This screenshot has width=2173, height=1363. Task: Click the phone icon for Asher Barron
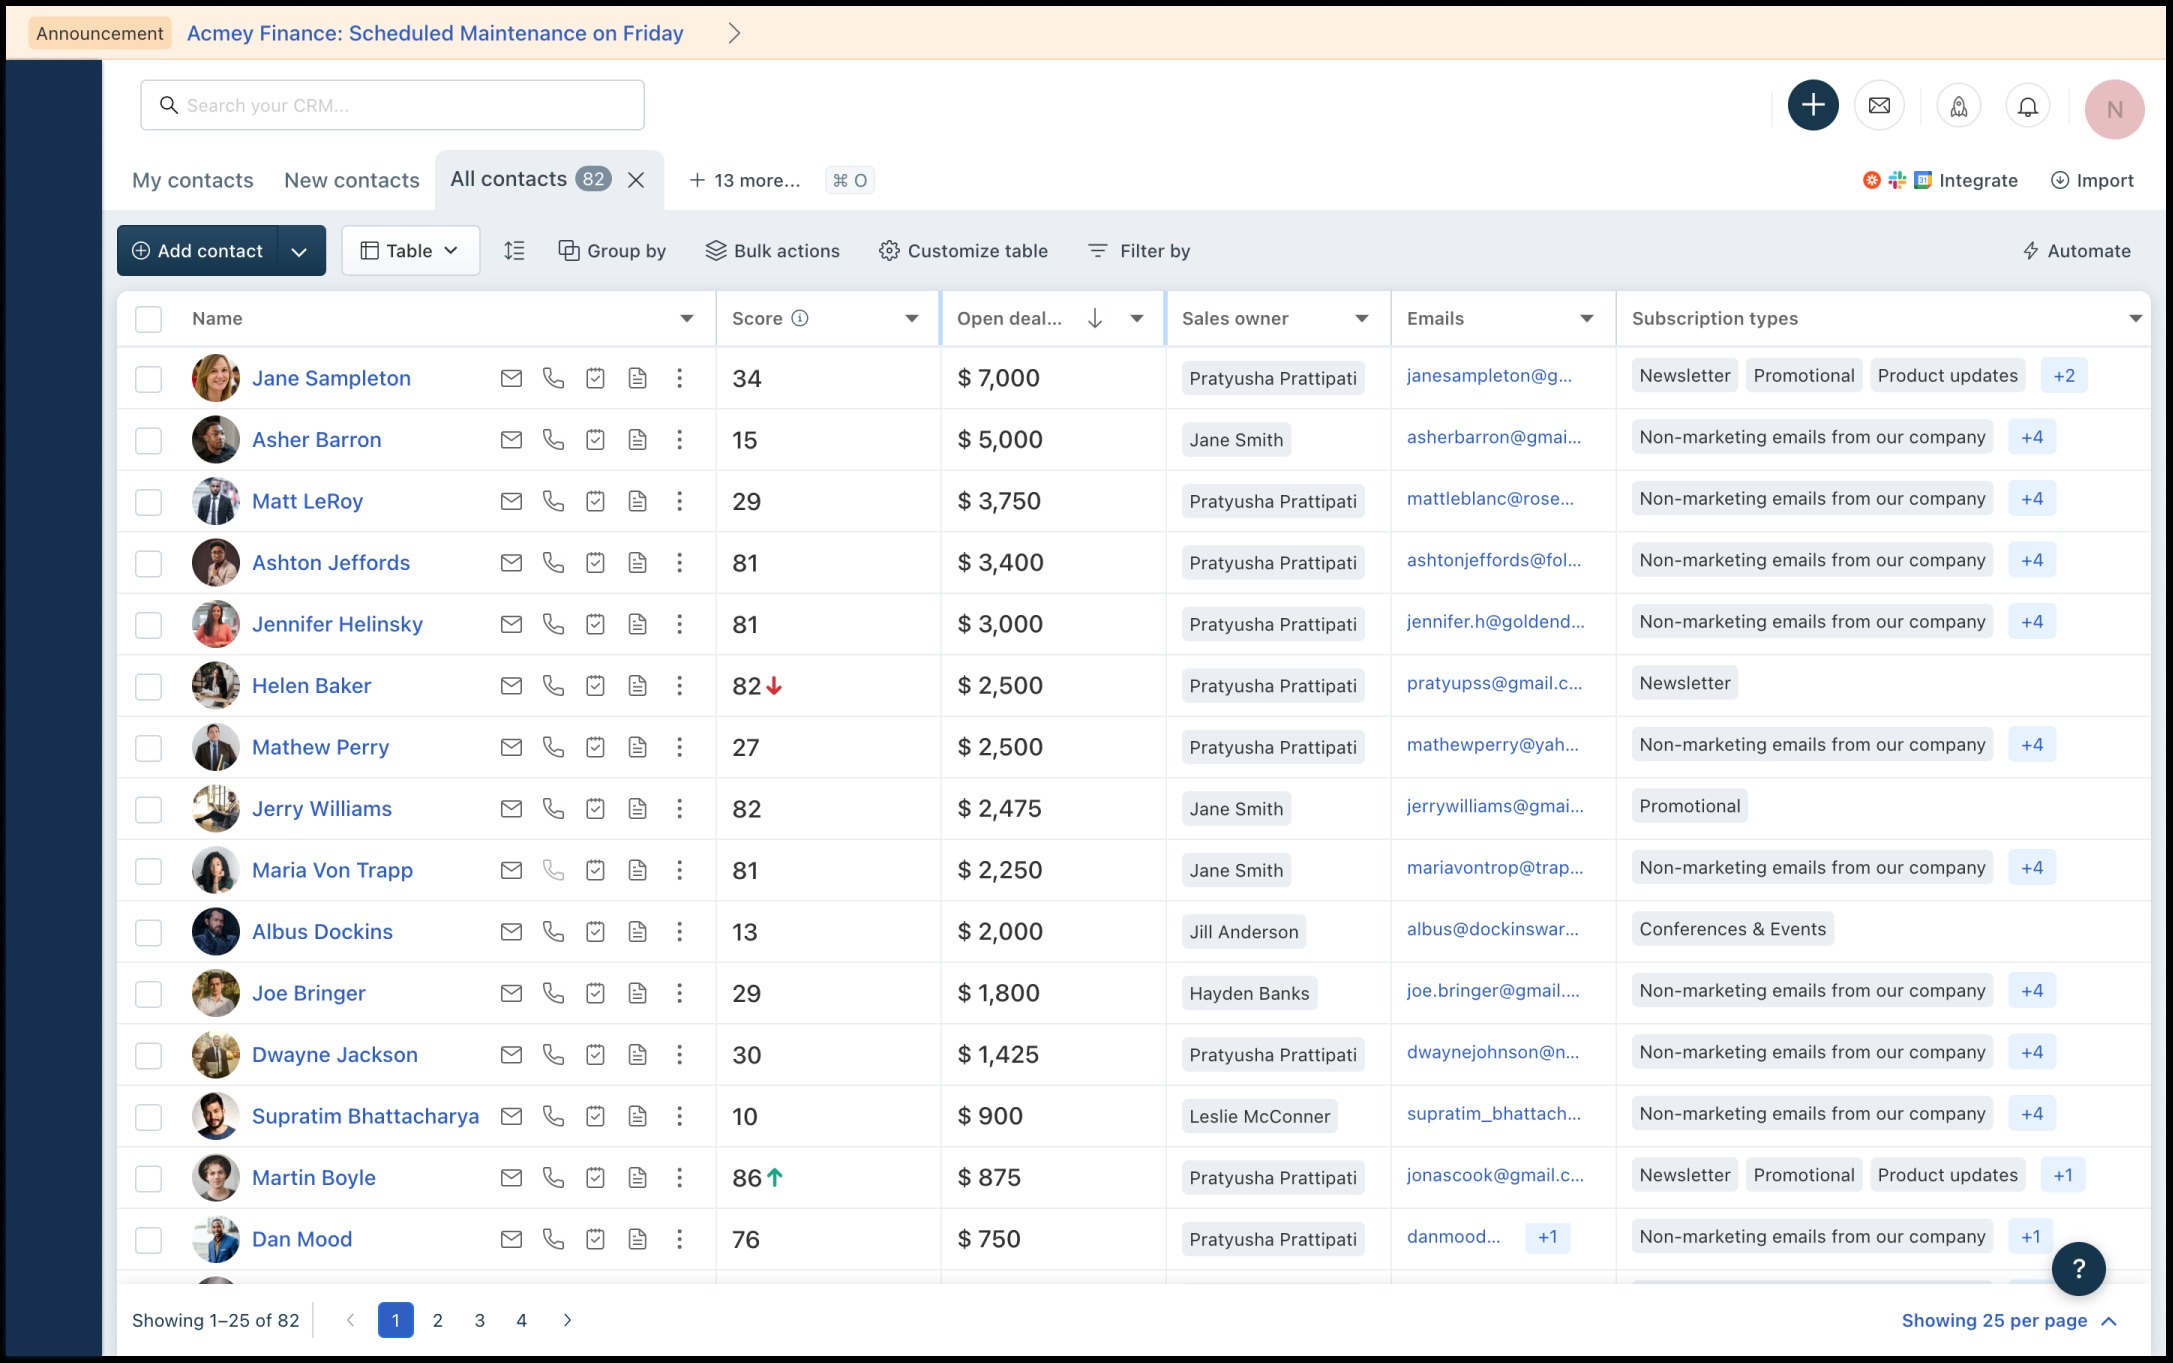coord(553,440)
